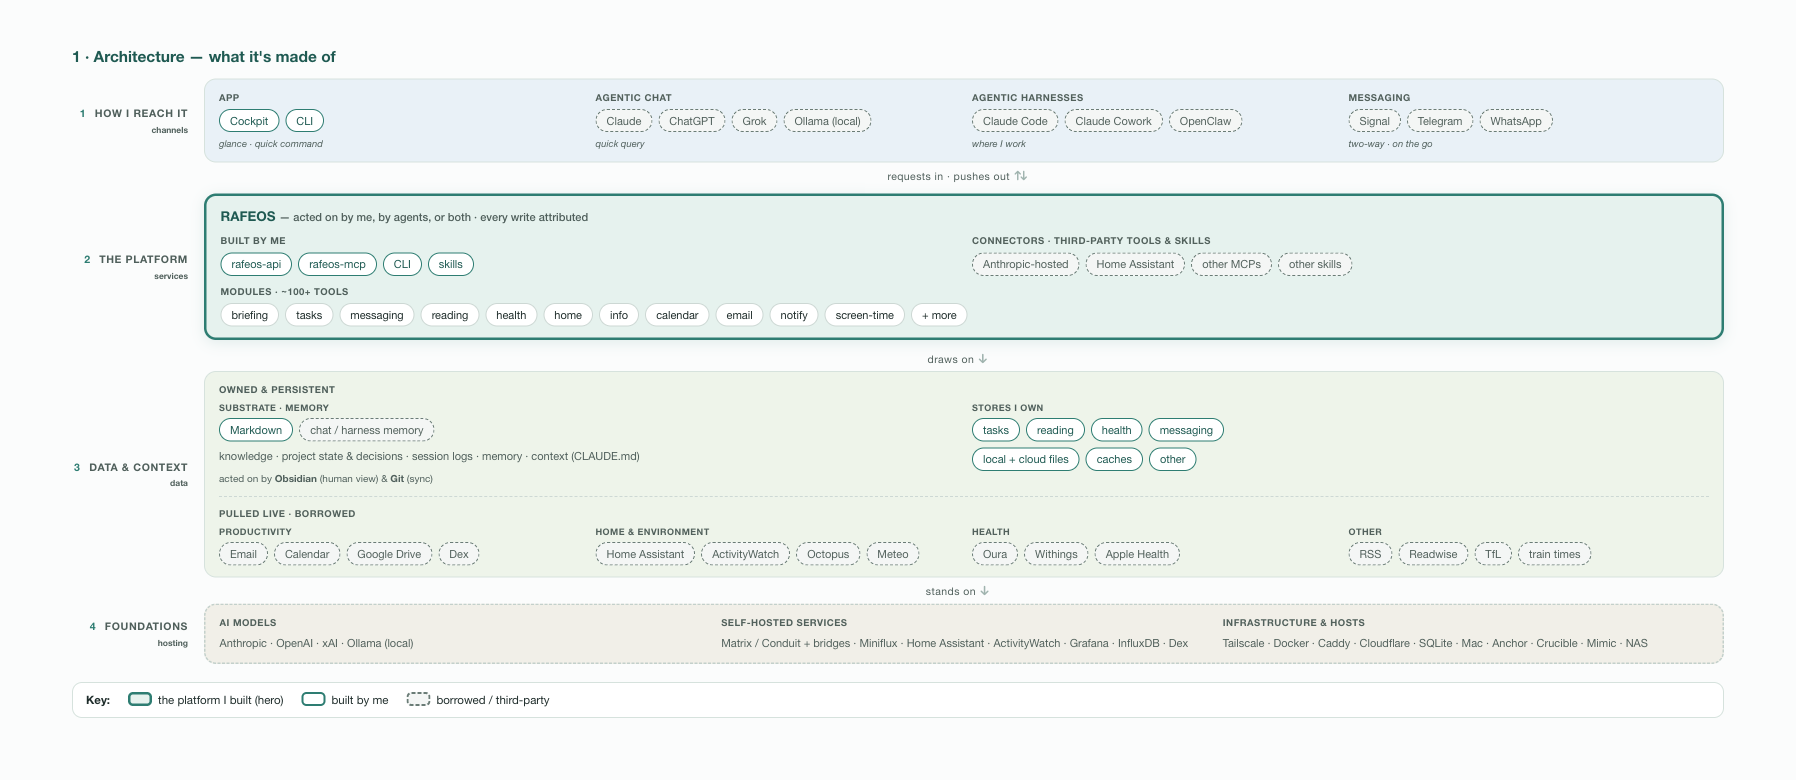Image resolution: width=1796 pixels, height=780 pixels.
Task: Click the 'train times' chip
Action: point(1554,554)
